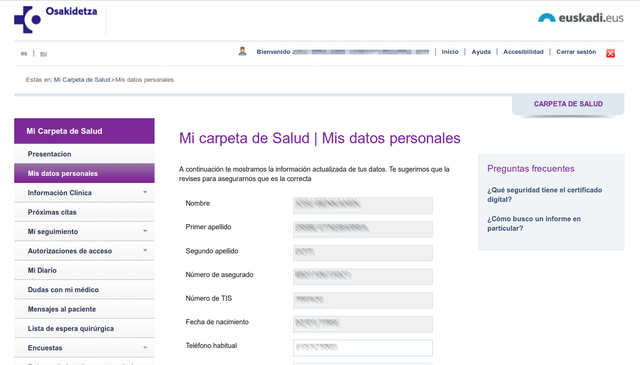Go to Inicio in top bar
The height and width of the screenshot is (365, 640).
click(450, 52)
